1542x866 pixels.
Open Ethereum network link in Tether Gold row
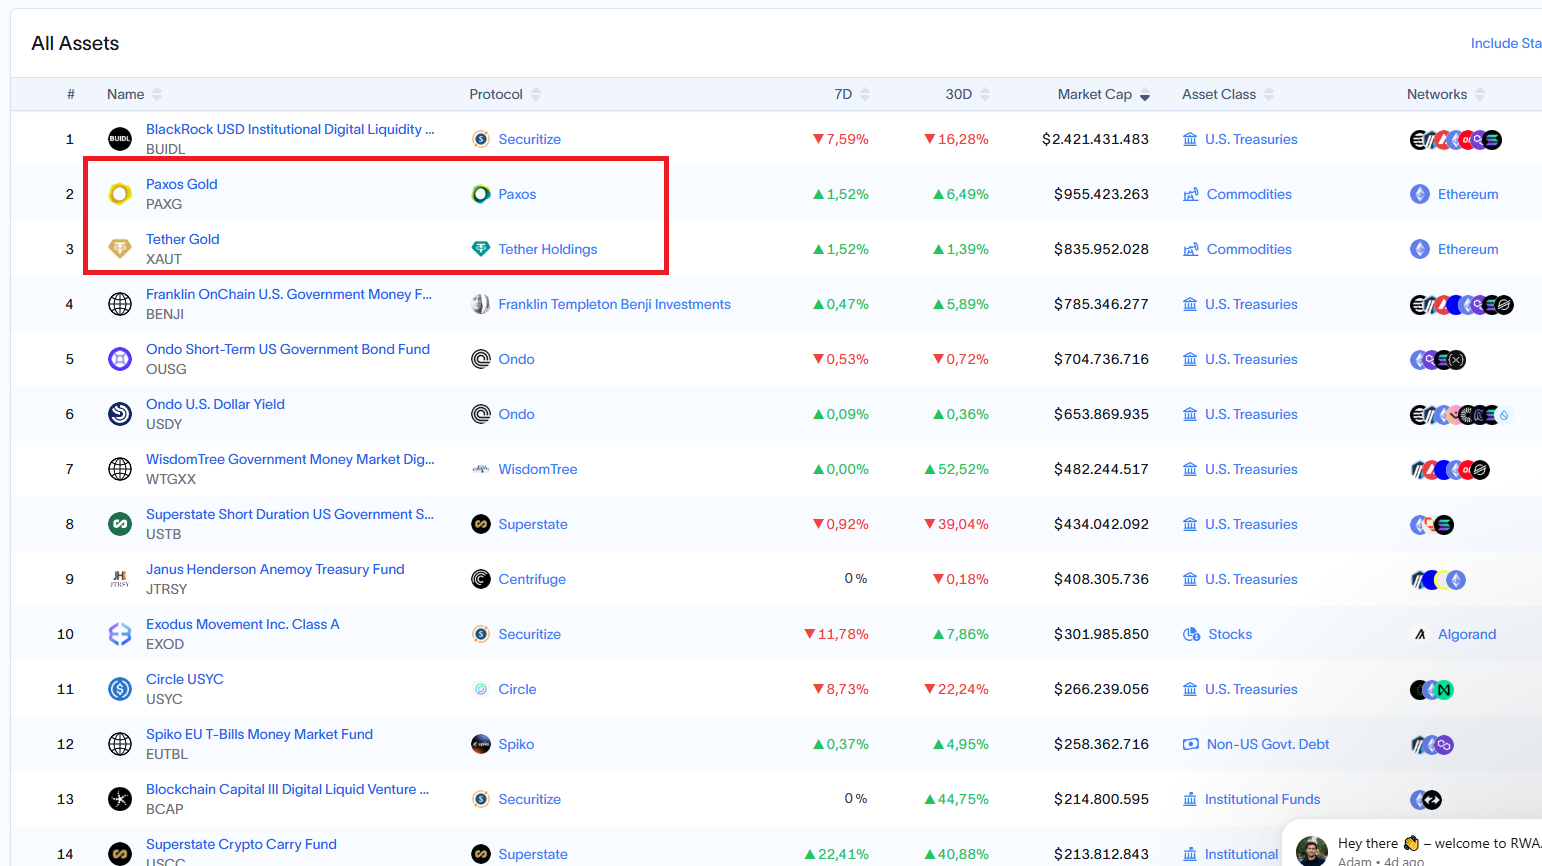point(1468,249)
